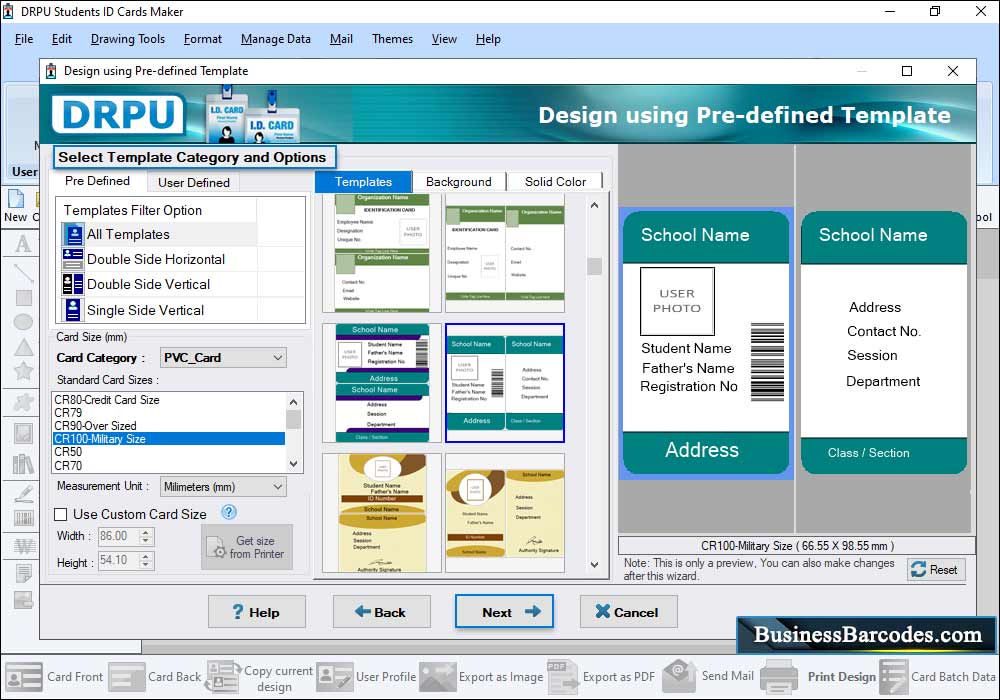Viewport: 1000px width, 700px height.
Task: Select the All Templates filter icon
Action: [73, 235]
